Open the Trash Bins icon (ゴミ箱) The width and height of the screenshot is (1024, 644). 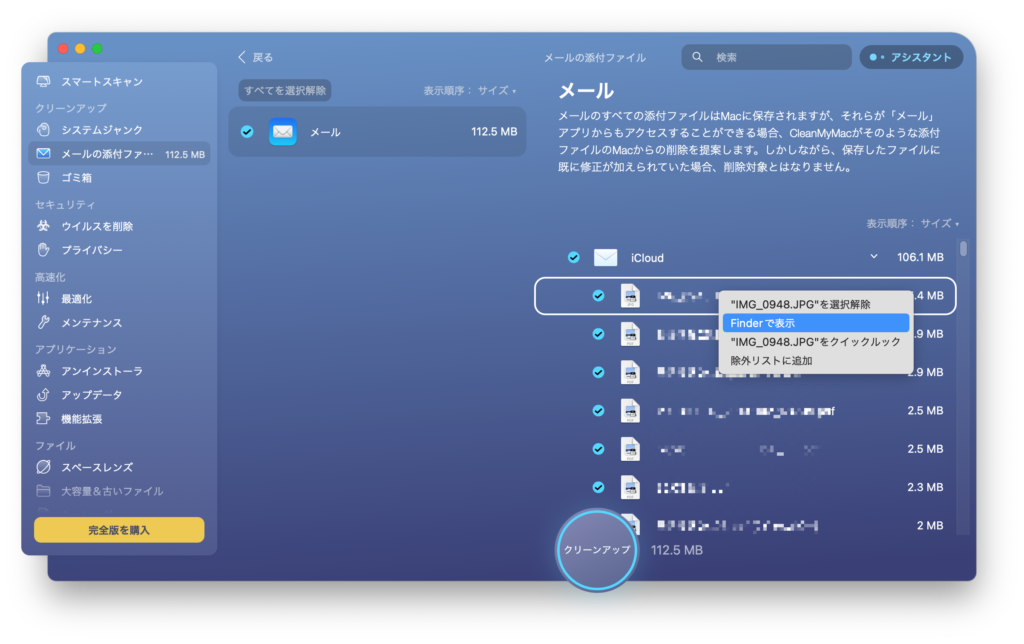[x=43, y=178]
